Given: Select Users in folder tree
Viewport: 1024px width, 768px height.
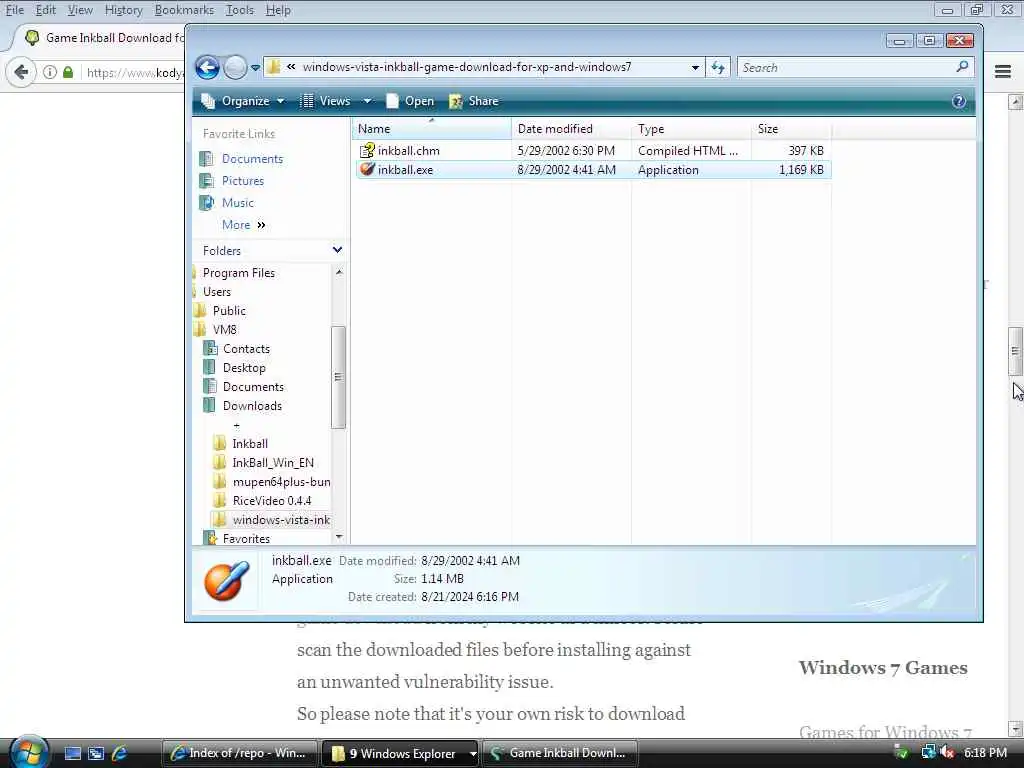Looking at the screenshot, I should (x=216, y=292).
